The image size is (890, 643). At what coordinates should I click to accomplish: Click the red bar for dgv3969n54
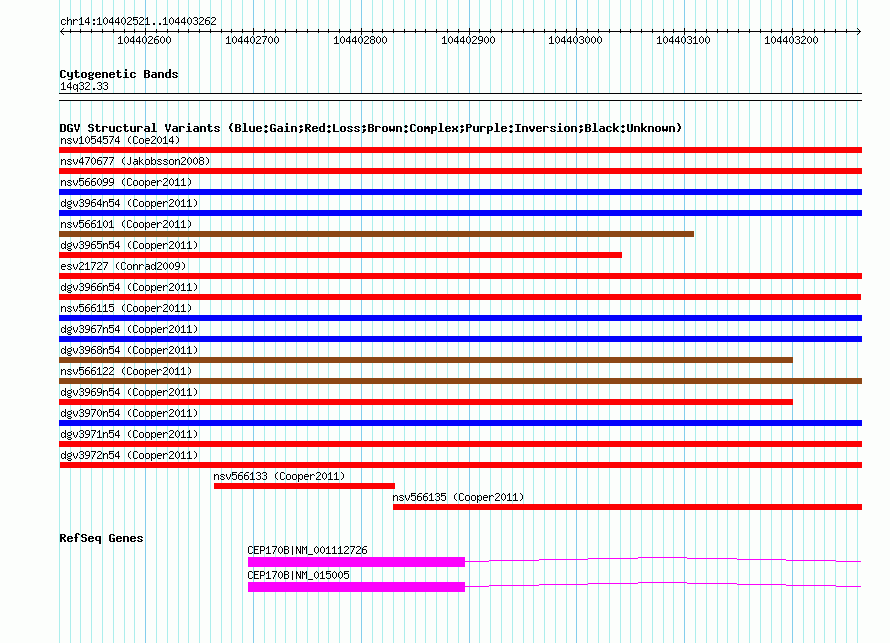pos(426,402)
